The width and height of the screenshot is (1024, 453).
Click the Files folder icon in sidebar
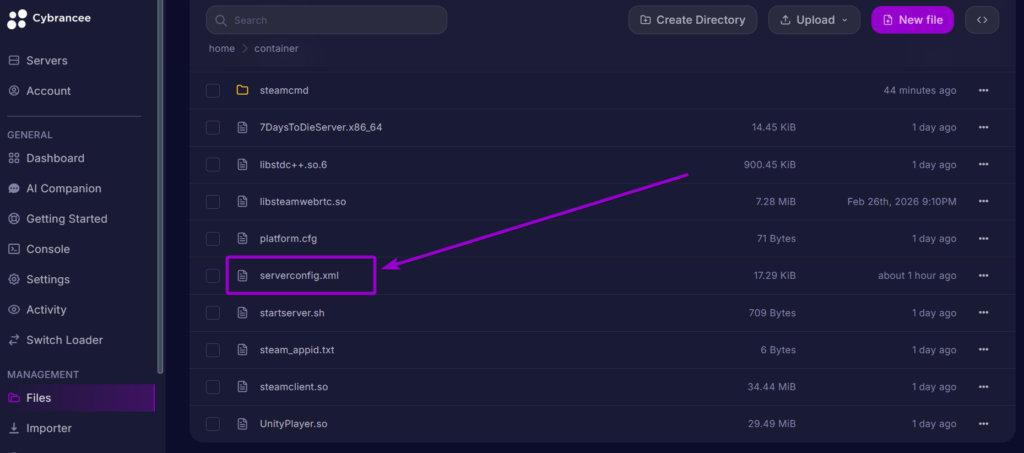[x=14, y=398]
